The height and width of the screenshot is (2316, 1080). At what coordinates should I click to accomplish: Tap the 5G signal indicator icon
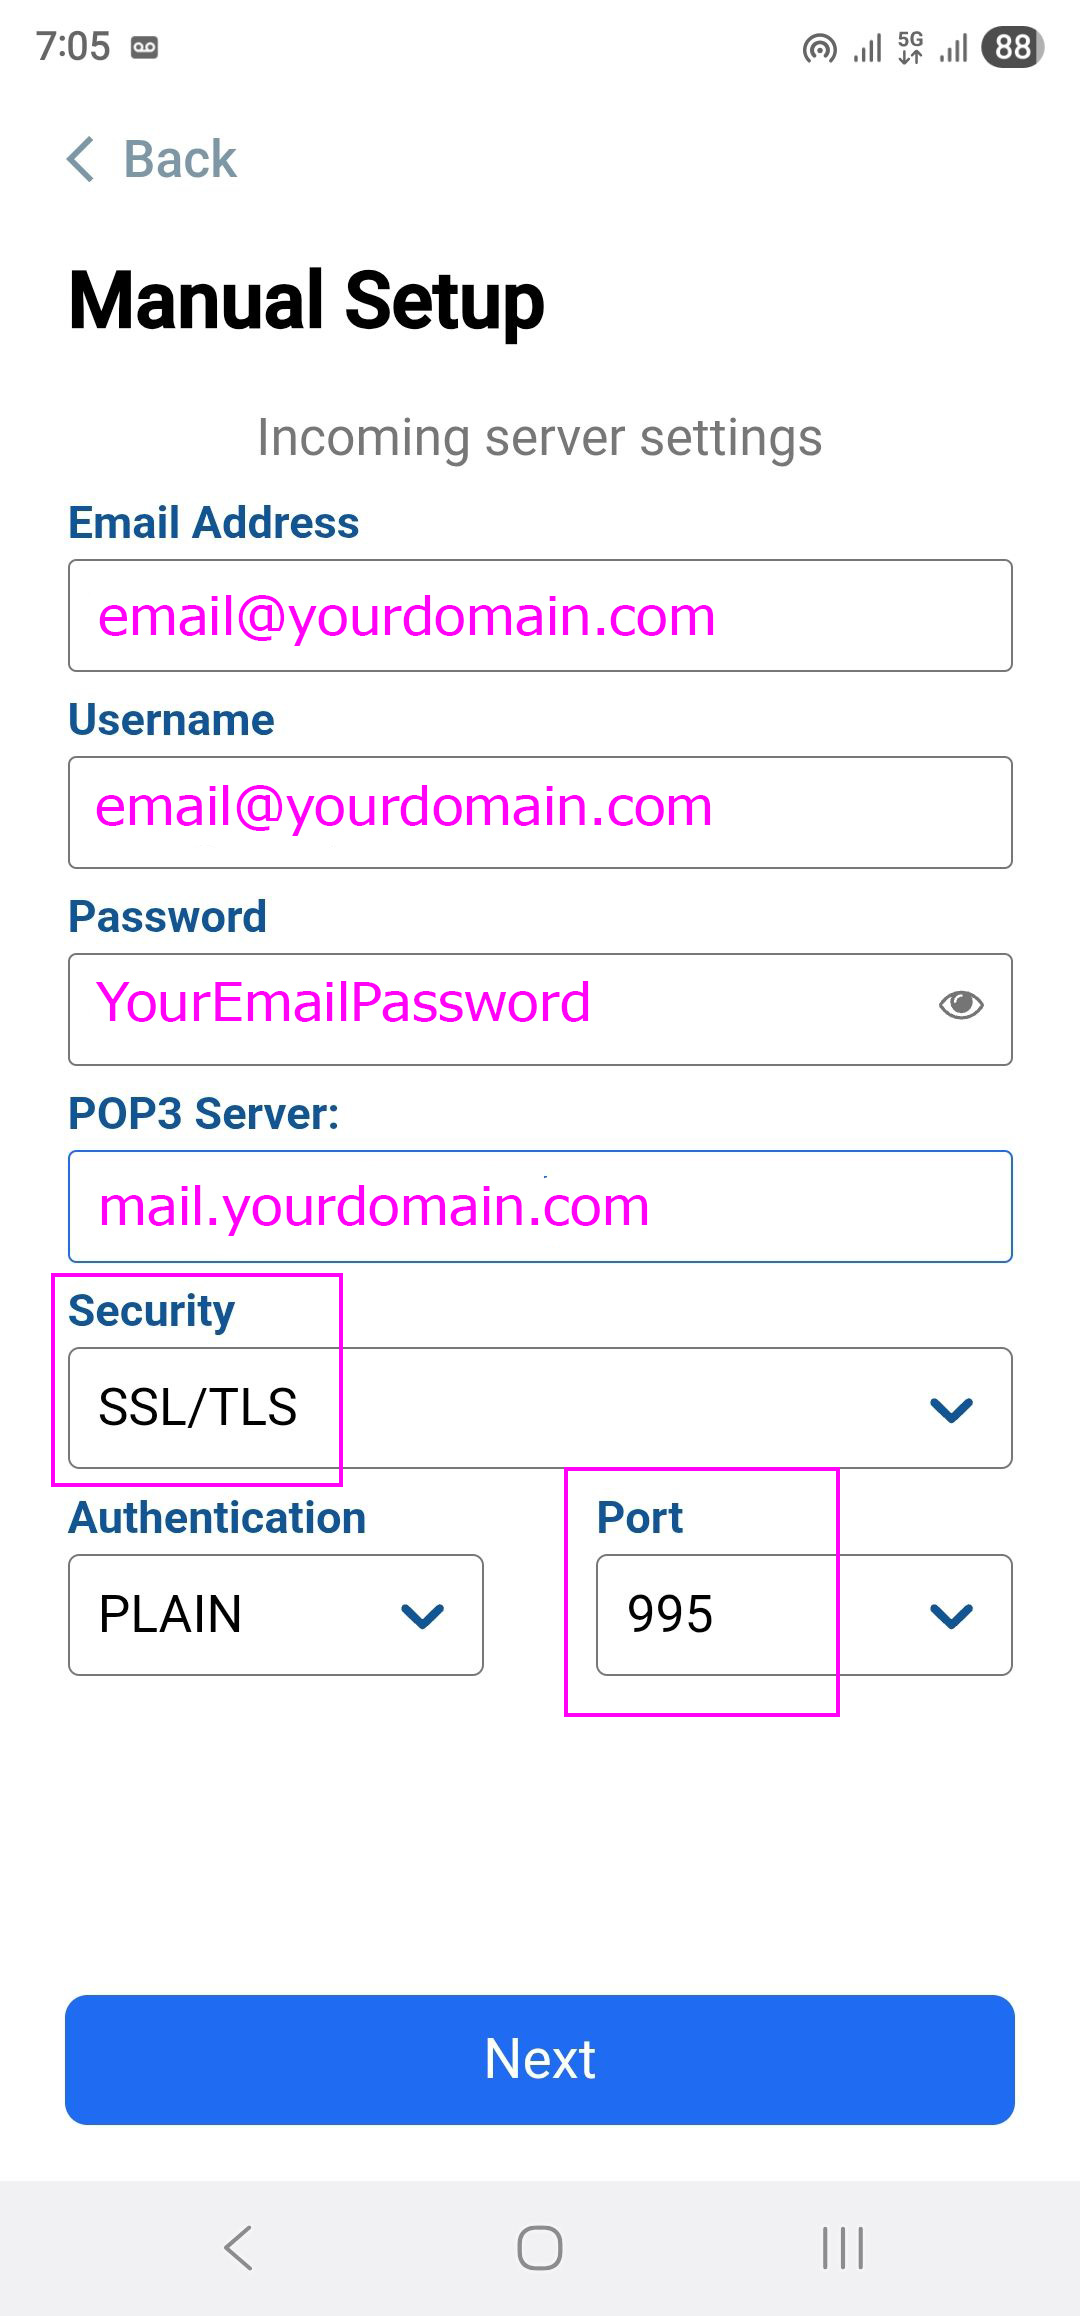(911, 47)
